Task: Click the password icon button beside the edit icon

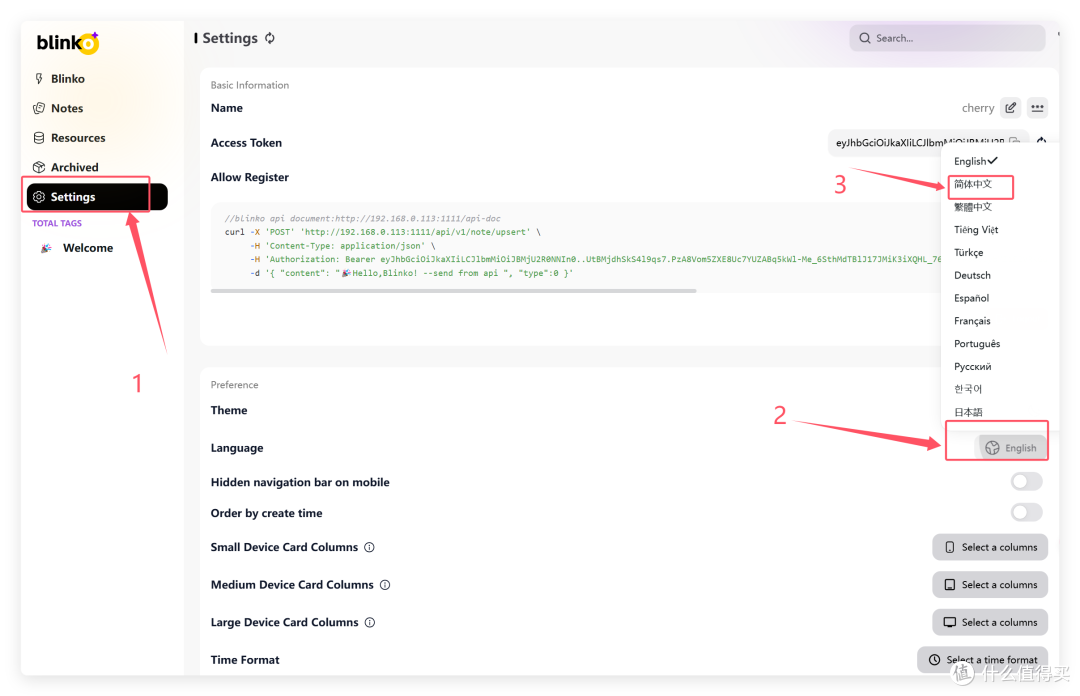Action: (1037, 108)
